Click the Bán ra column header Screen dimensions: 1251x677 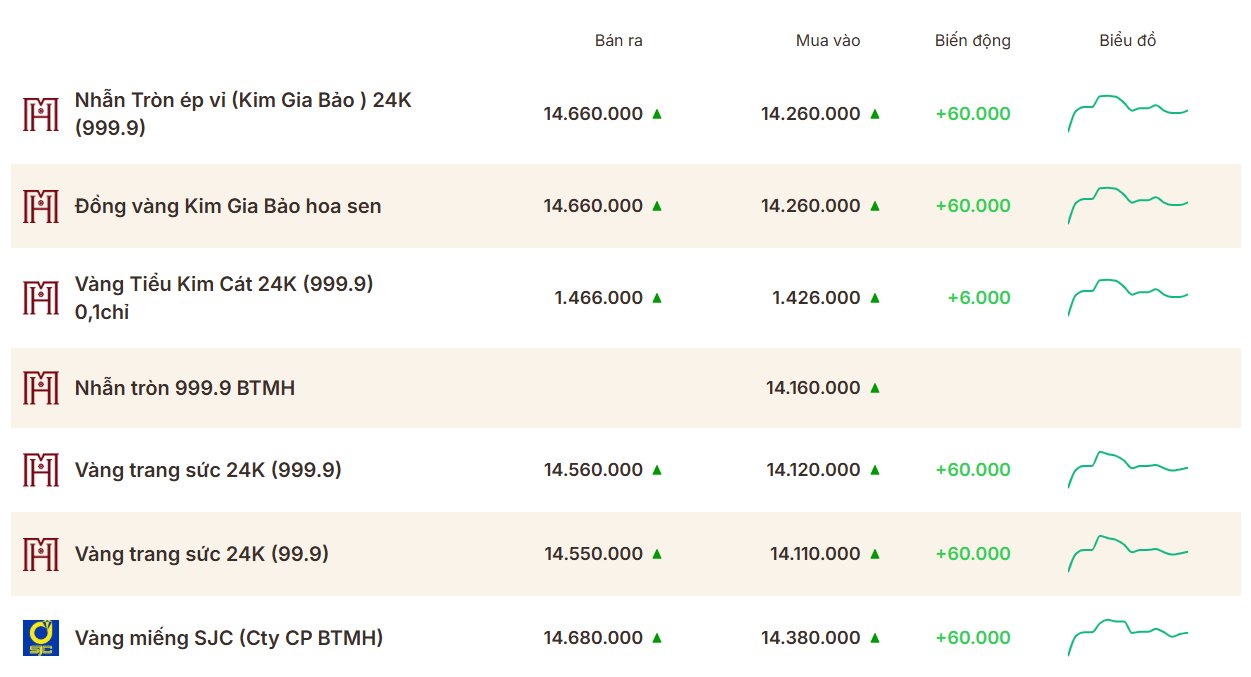[619, 41]
